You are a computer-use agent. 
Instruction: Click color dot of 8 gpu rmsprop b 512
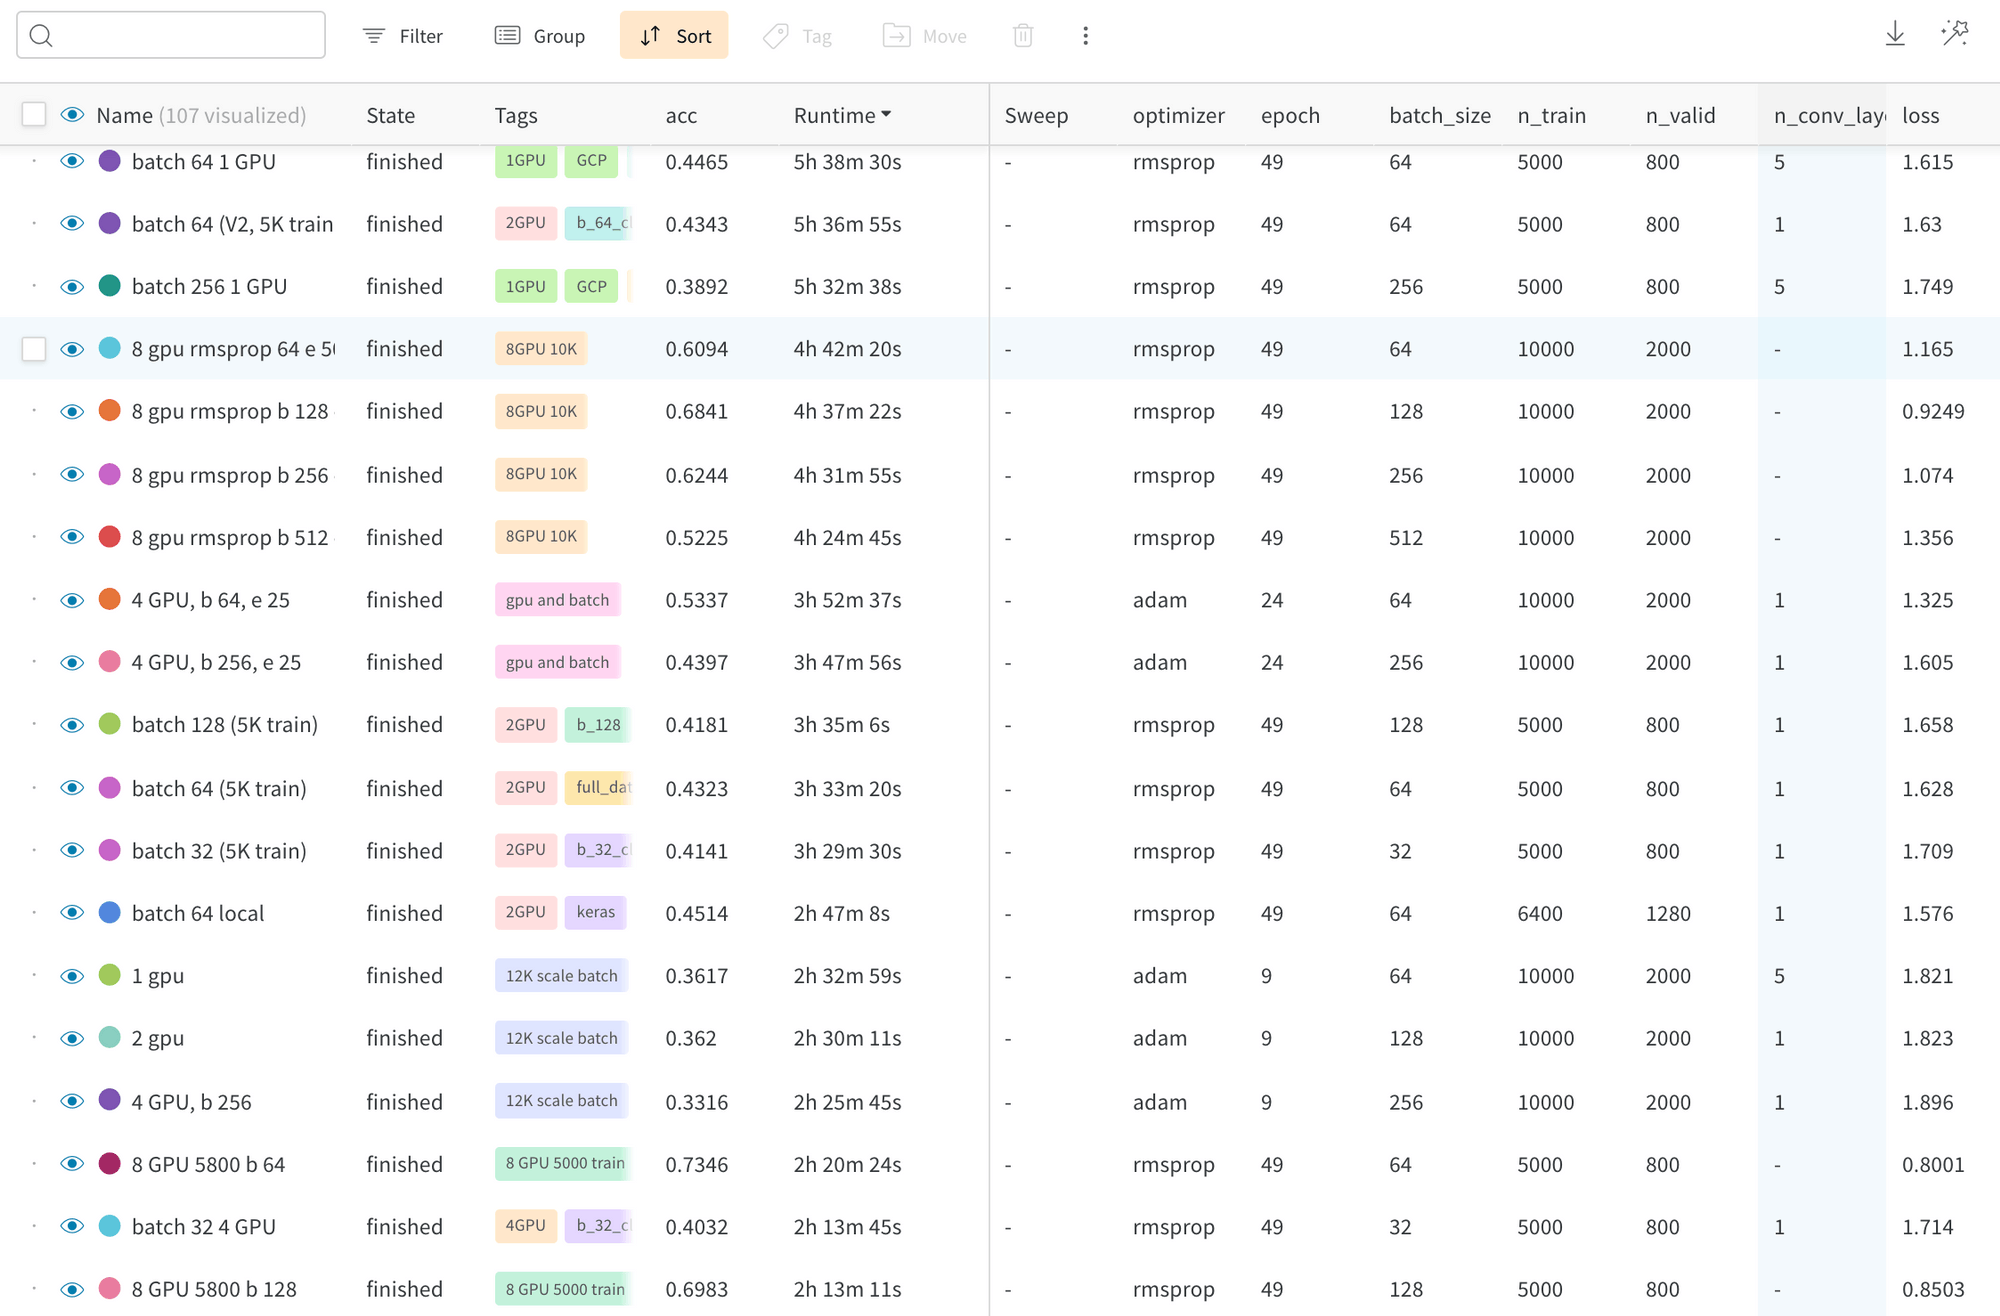click(x=110, y=537)
